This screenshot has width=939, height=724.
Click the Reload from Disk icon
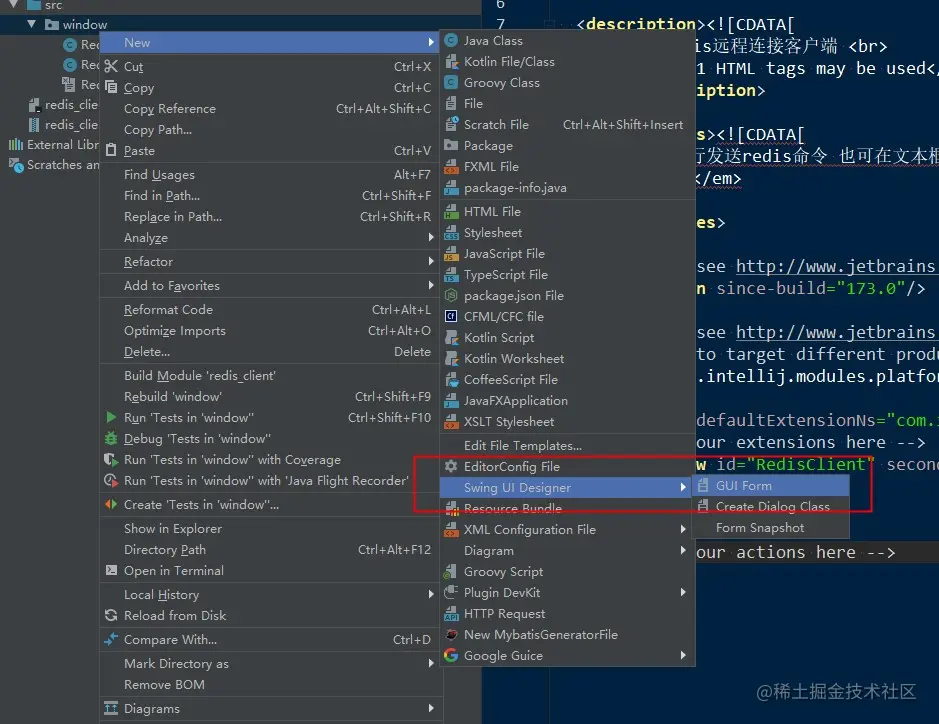(x=111, y=616)
